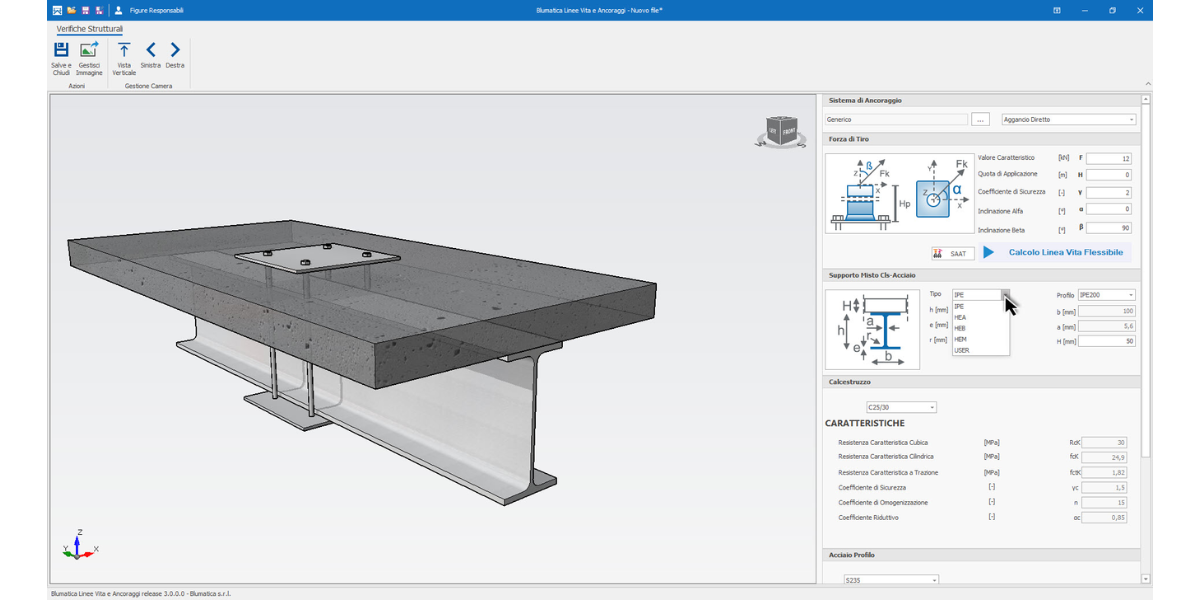This screenshot has width=1200, height=600.
Task: Click the γc field showing 1,5
Action: (x=1104, y=487)
